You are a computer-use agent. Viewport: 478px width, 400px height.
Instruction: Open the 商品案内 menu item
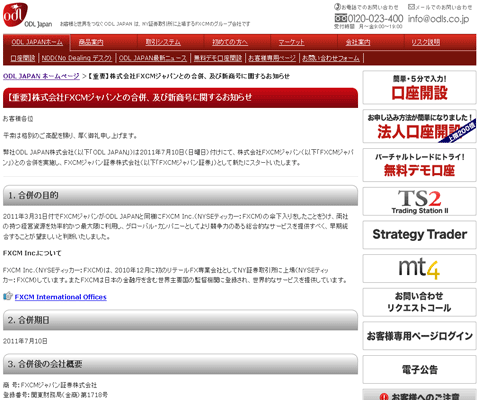tap(91, 42)
